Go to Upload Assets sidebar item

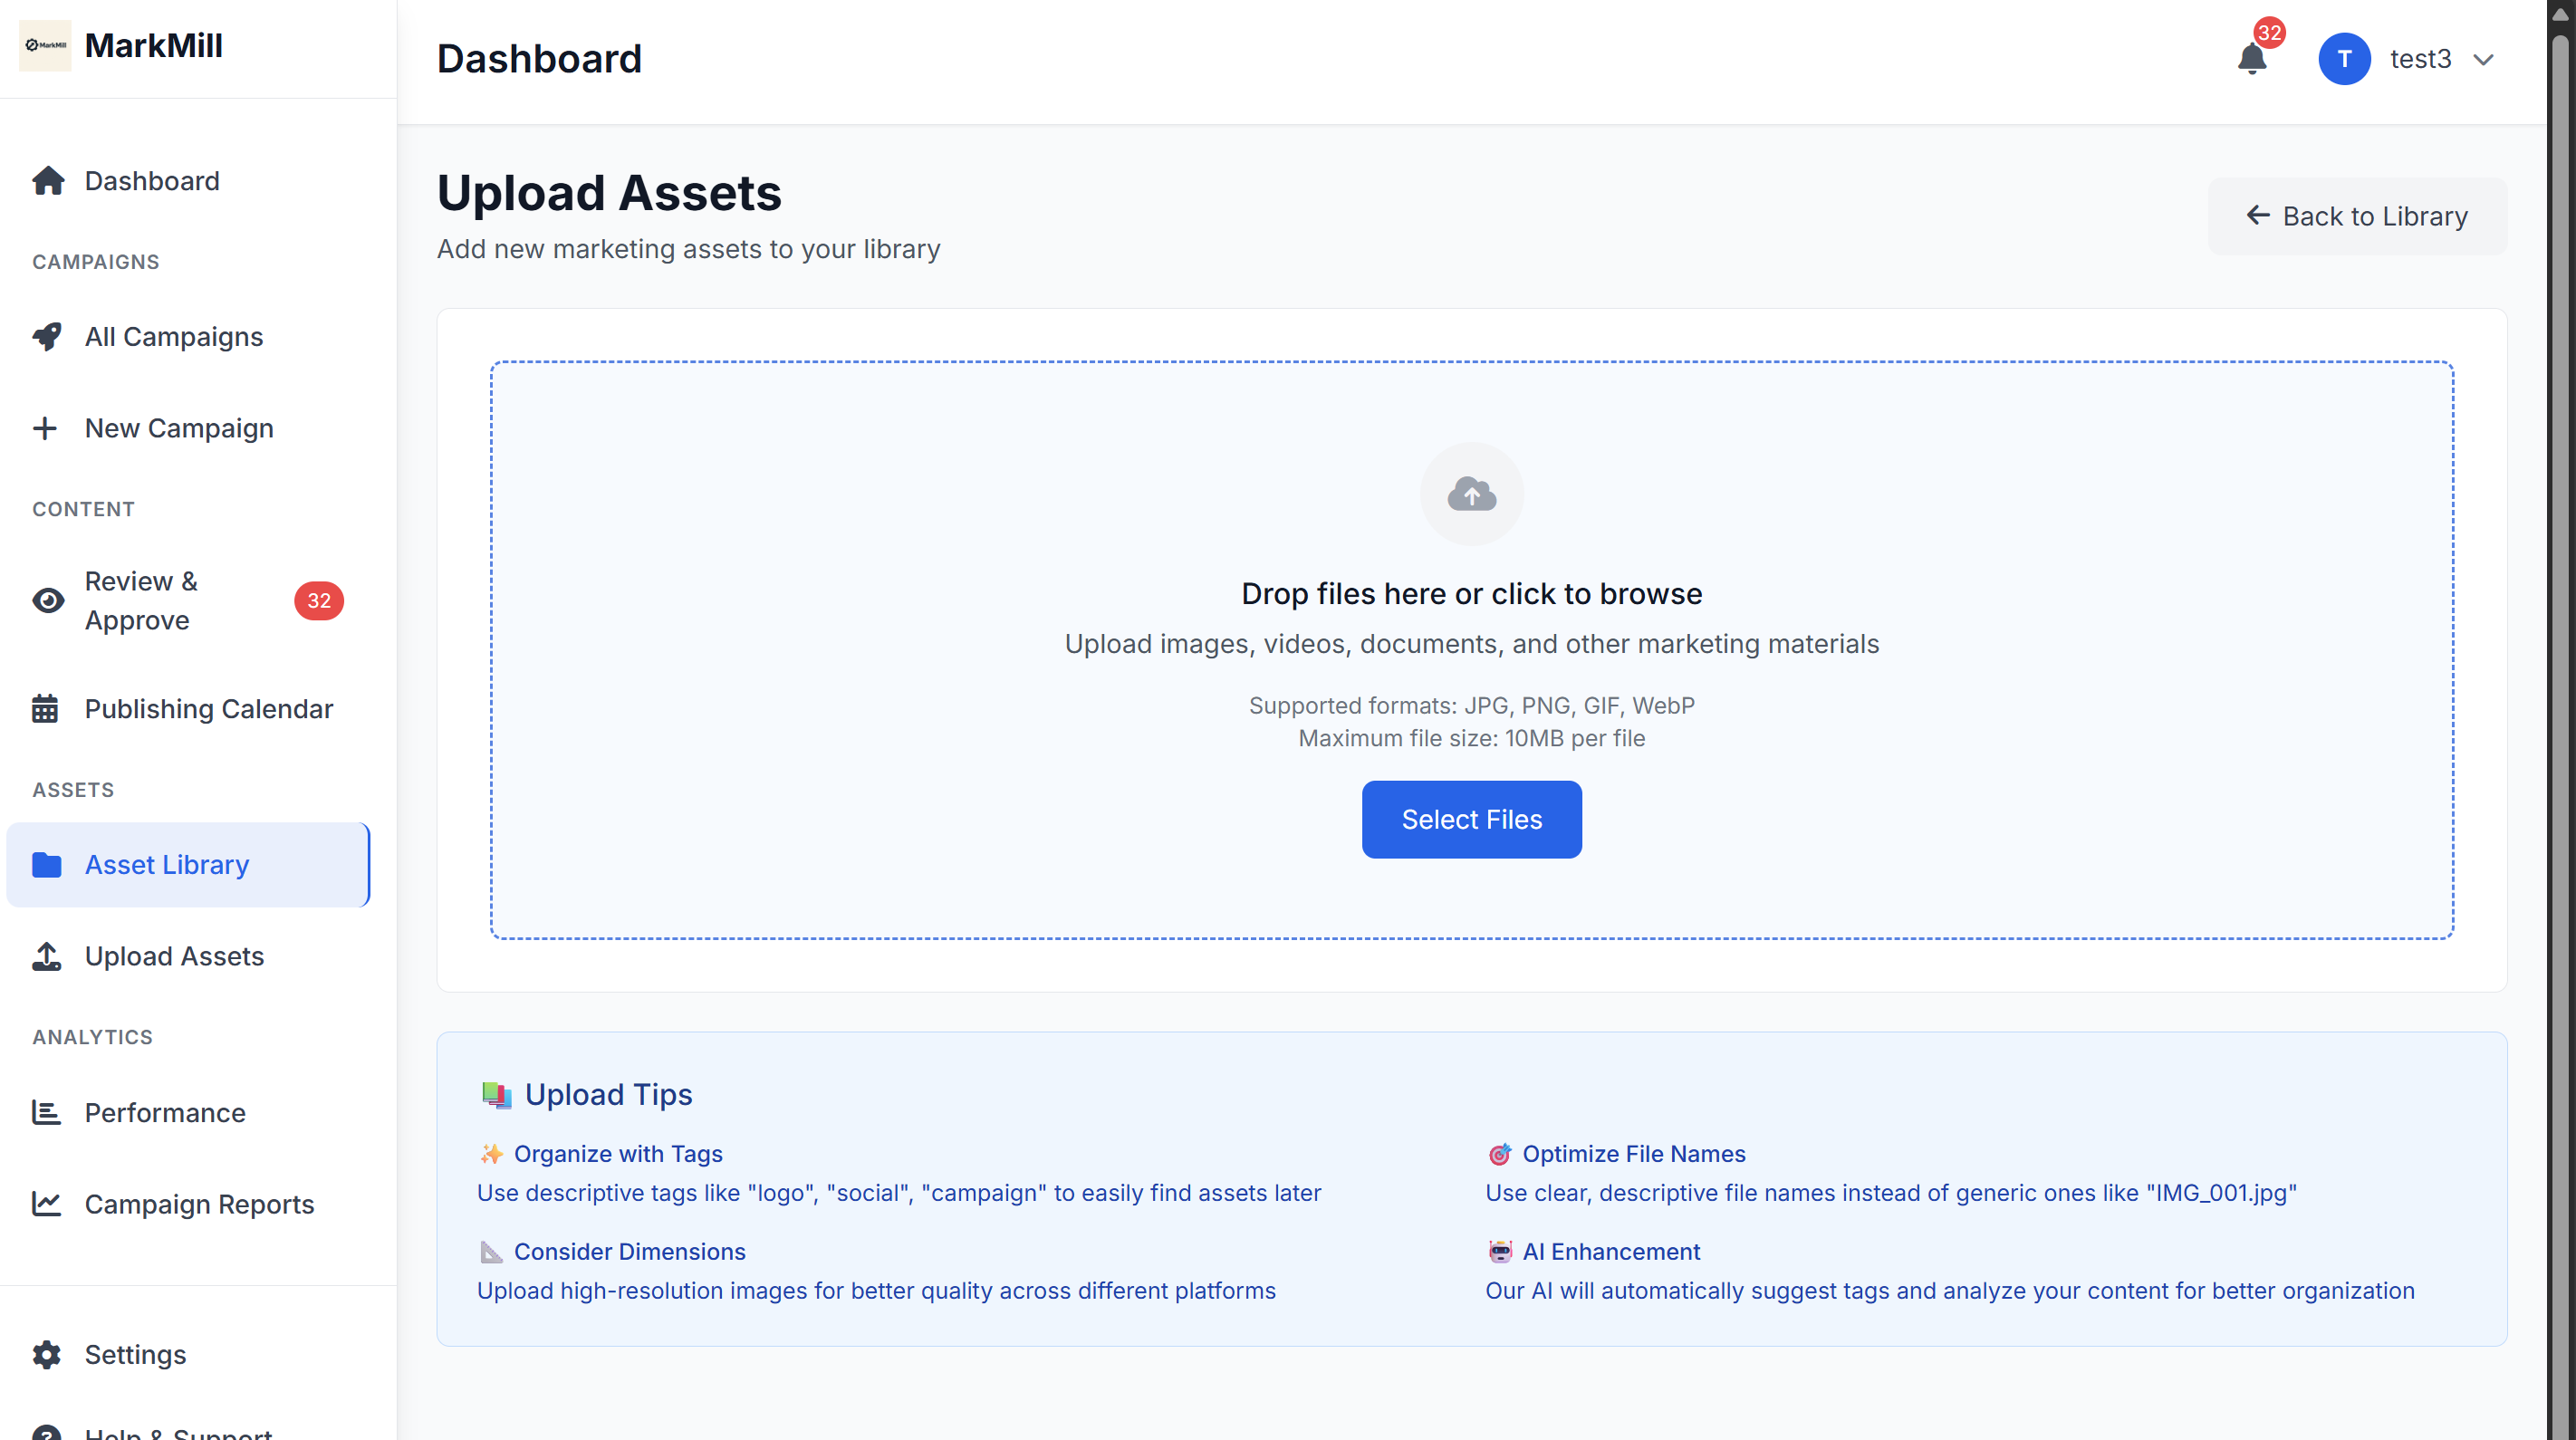point(174,956)
